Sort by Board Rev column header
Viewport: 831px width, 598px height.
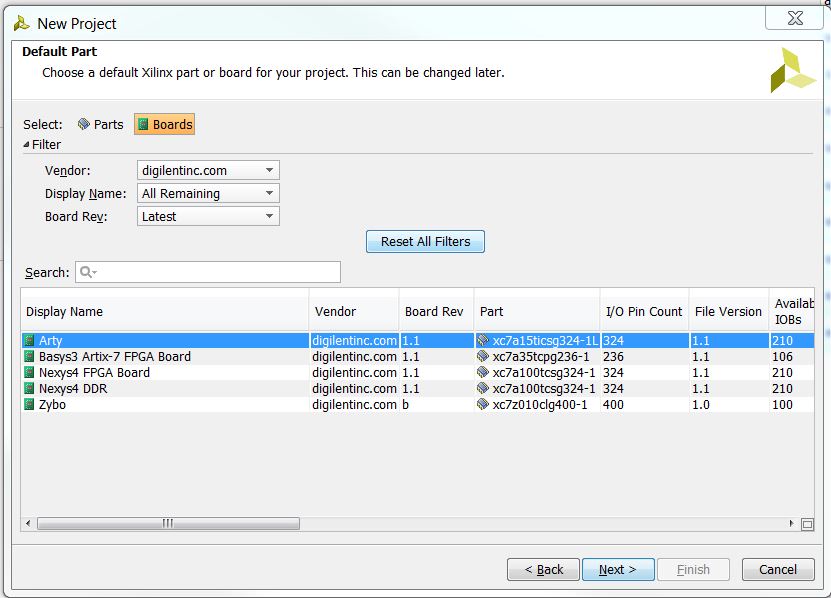[x=436, y=312]
